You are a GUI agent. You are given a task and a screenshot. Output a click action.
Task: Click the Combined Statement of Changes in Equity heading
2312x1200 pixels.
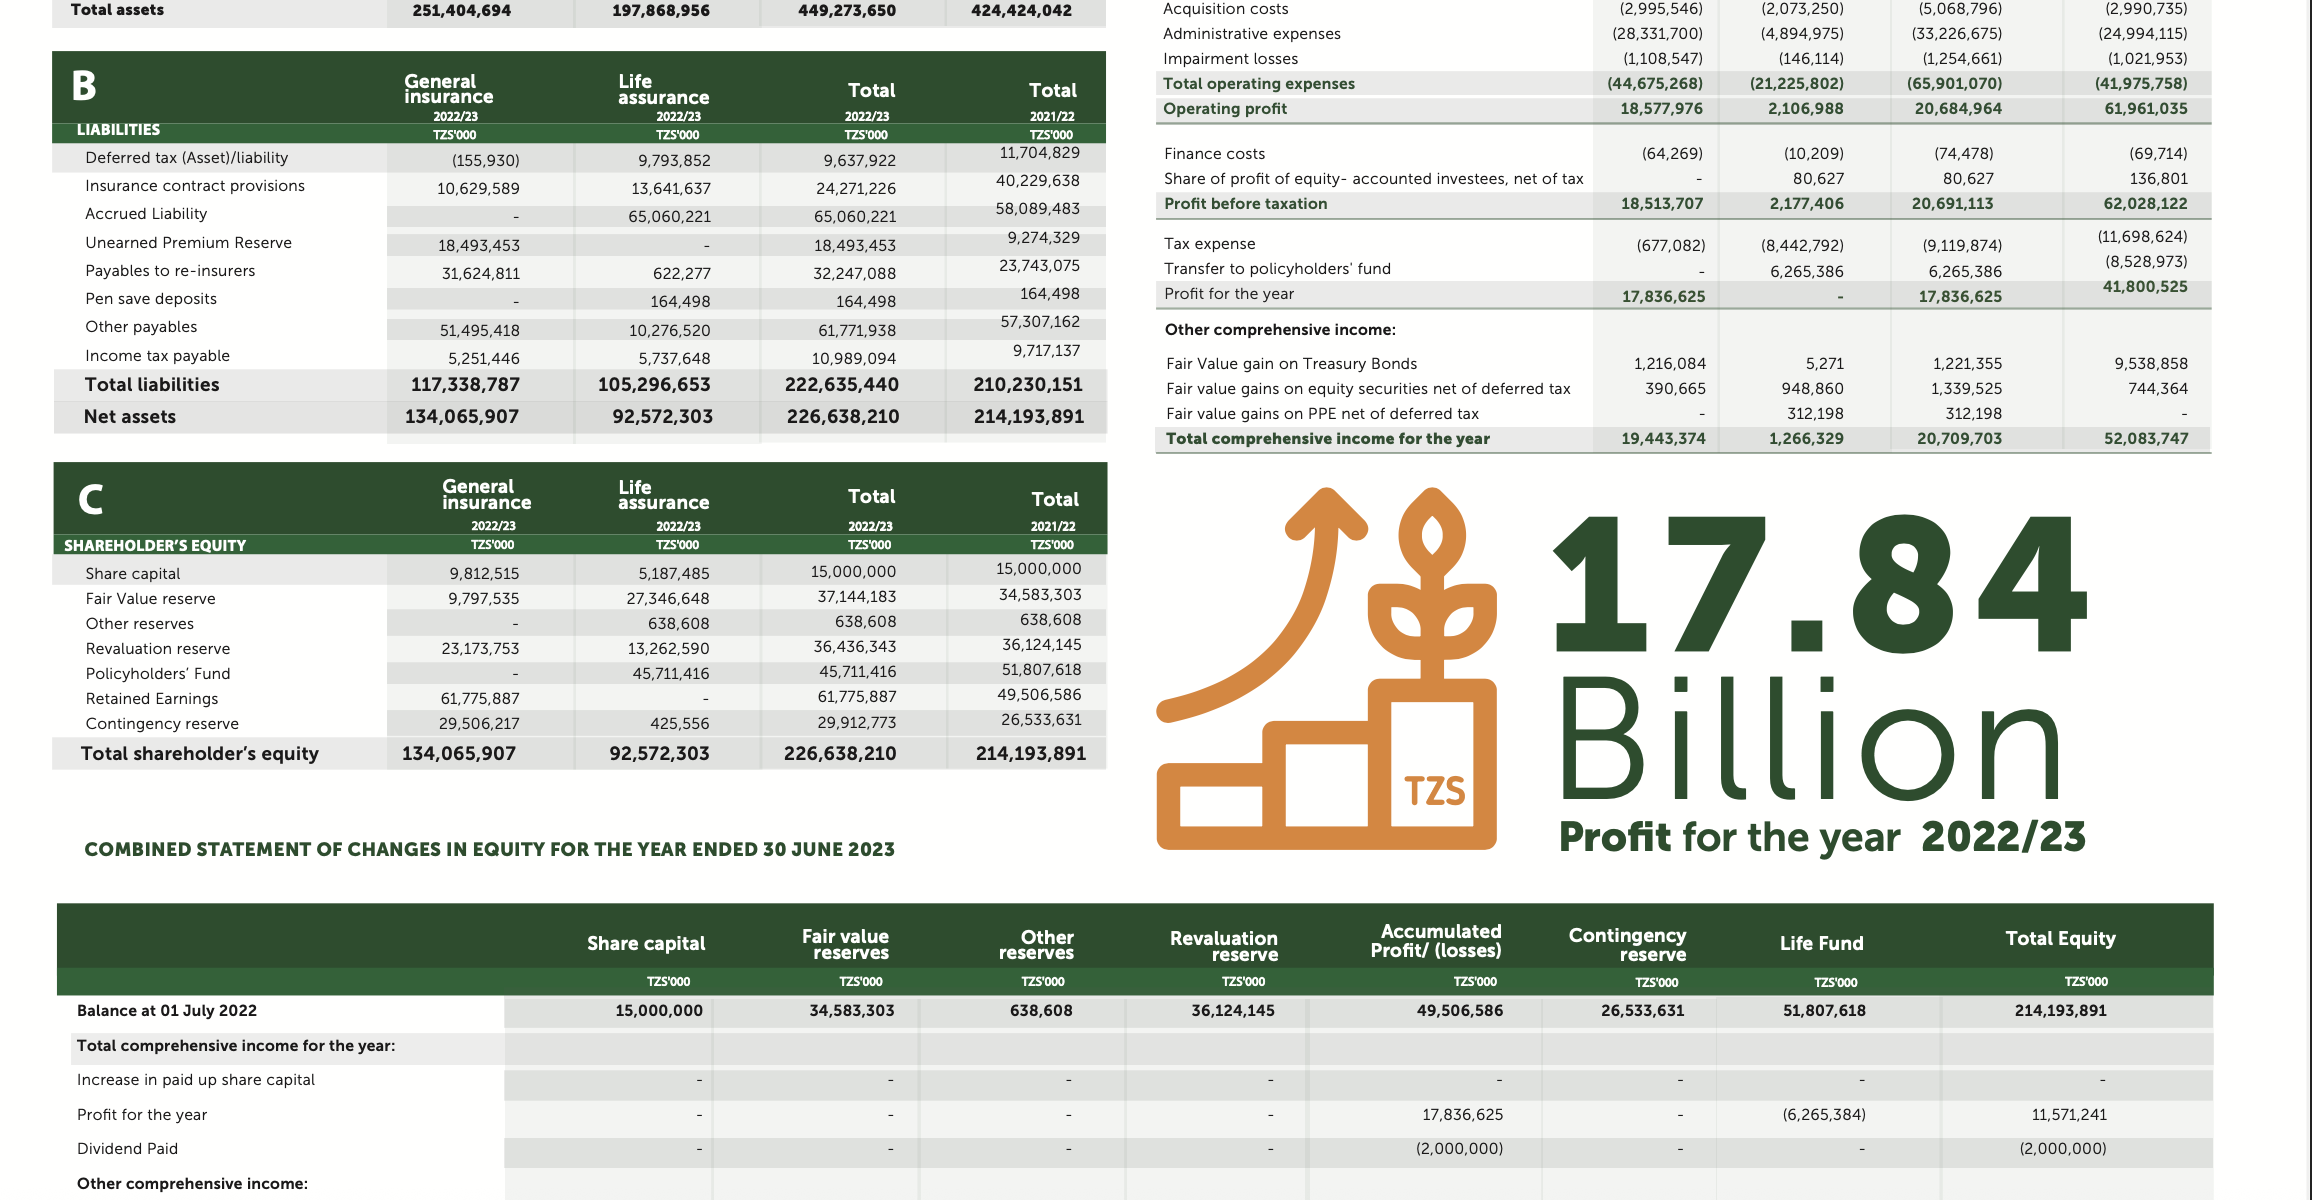pos(489,850)
